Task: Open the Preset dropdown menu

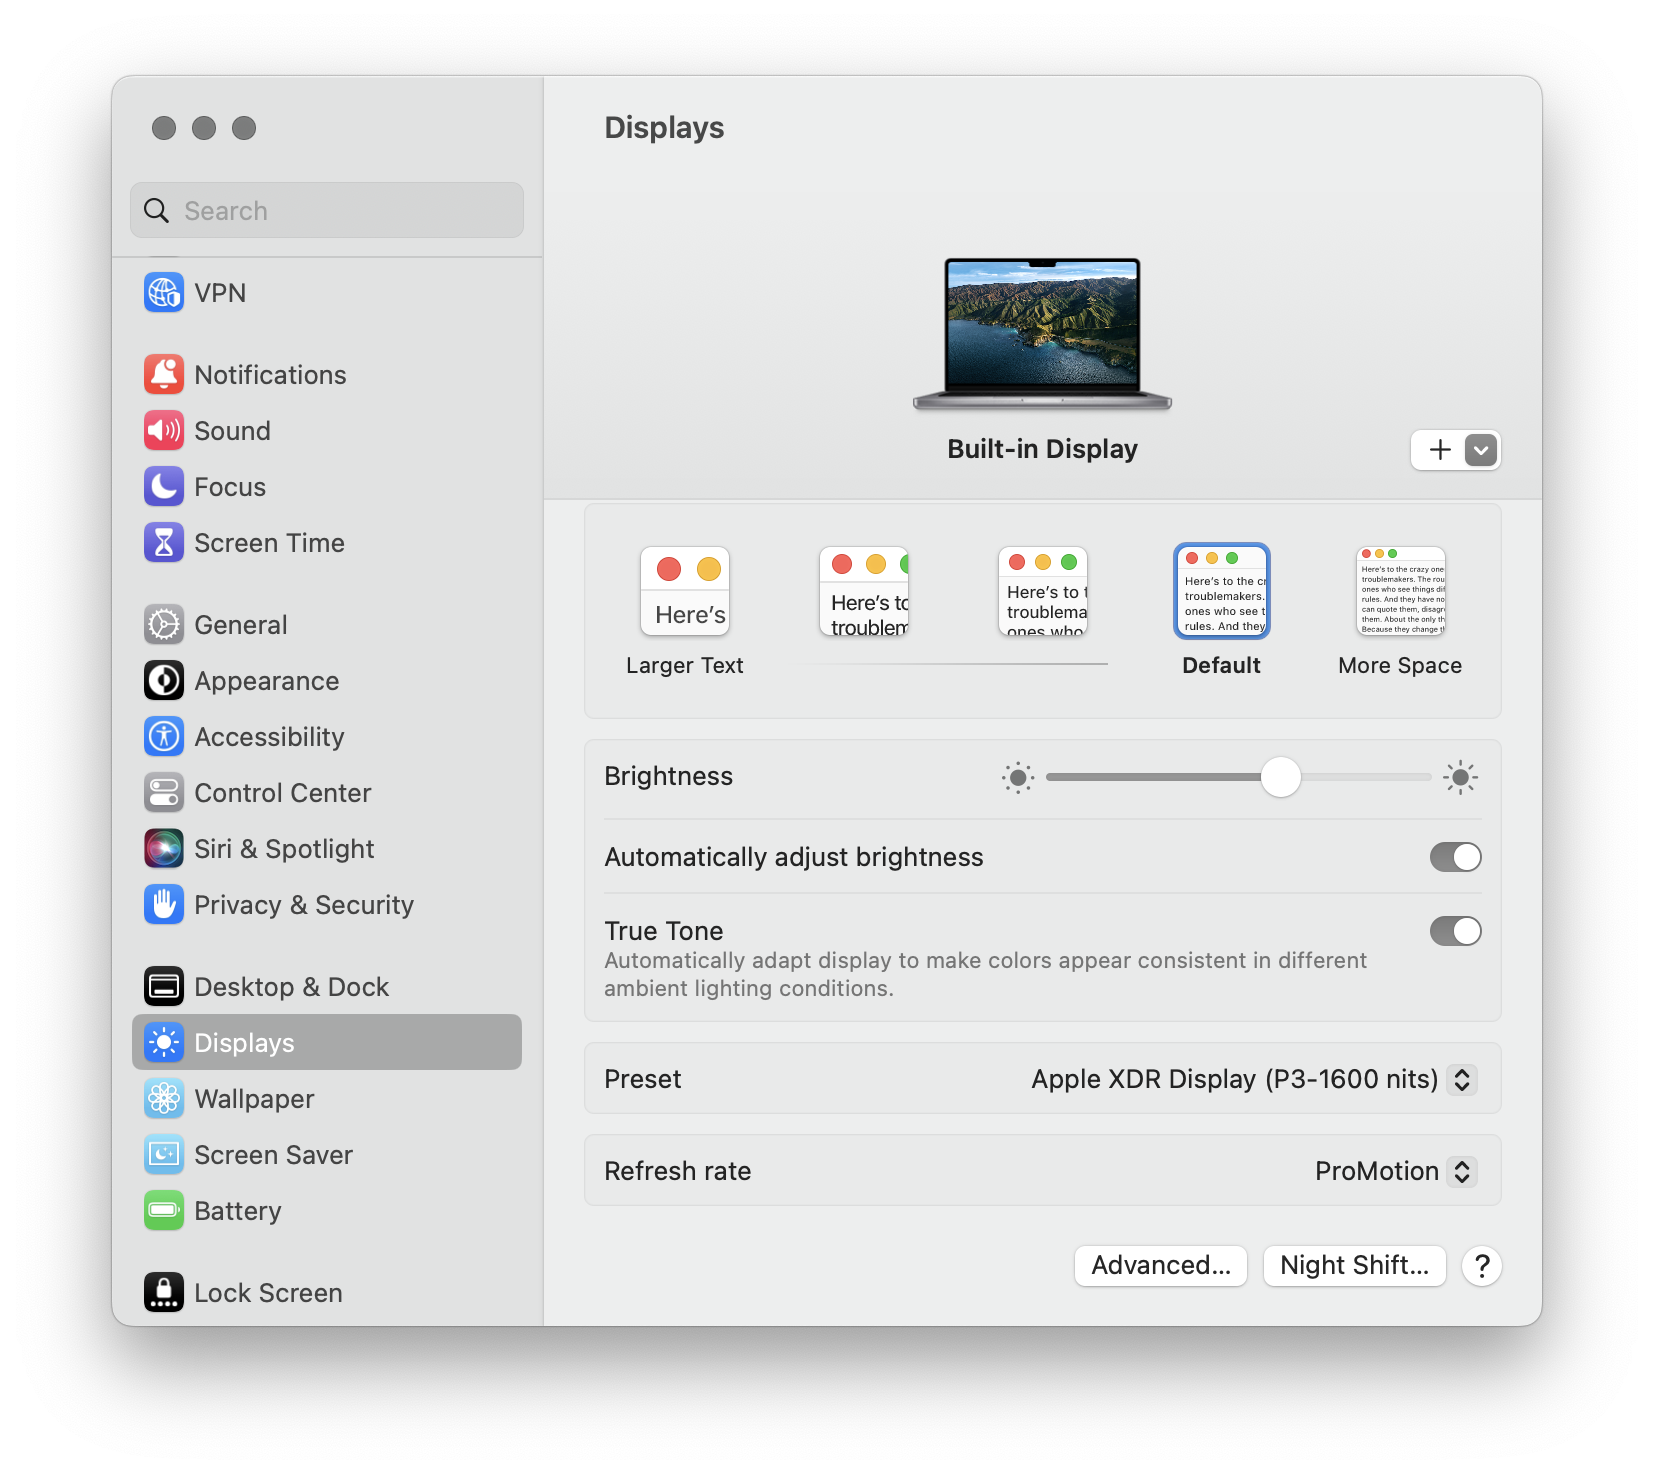Action: tap(1462, 1079)
